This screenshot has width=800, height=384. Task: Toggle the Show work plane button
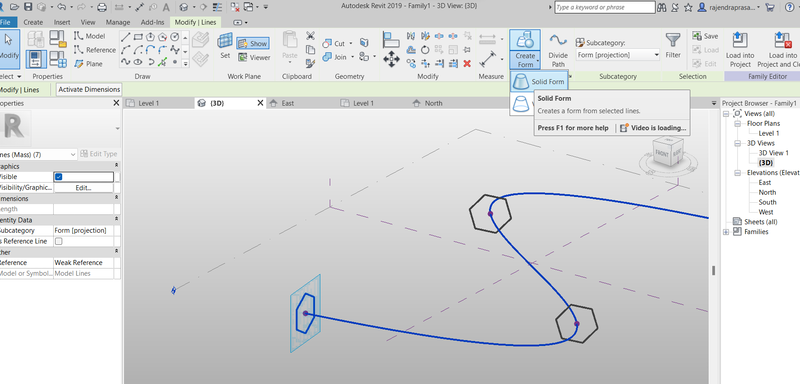[x=253, y=43]
